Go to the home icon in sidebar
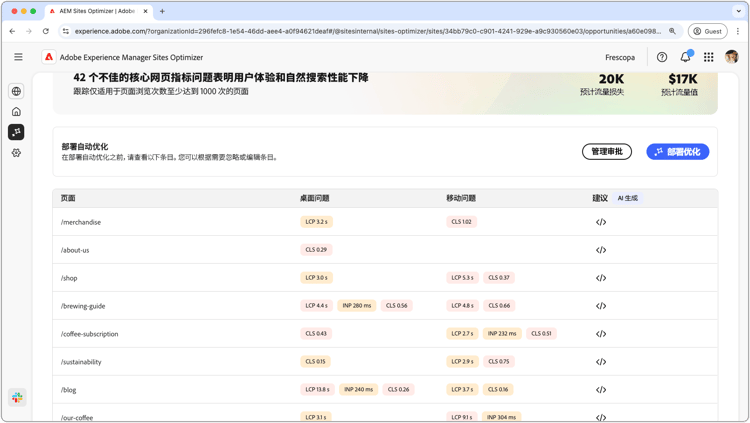This screenshot has height=423, width=750. 16,111
